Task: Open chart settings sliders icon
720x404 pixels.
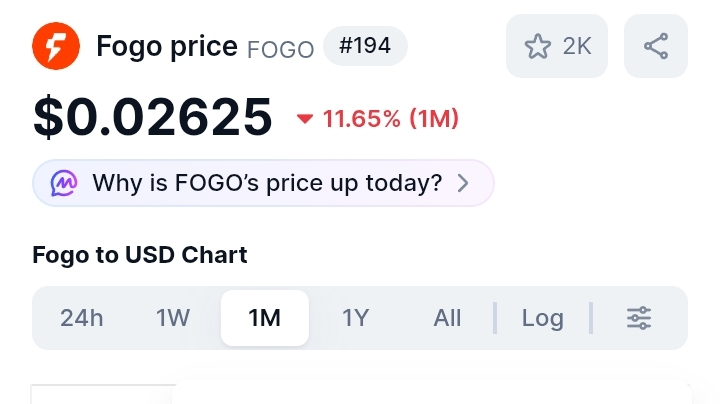Action: (x=639, y=318)
